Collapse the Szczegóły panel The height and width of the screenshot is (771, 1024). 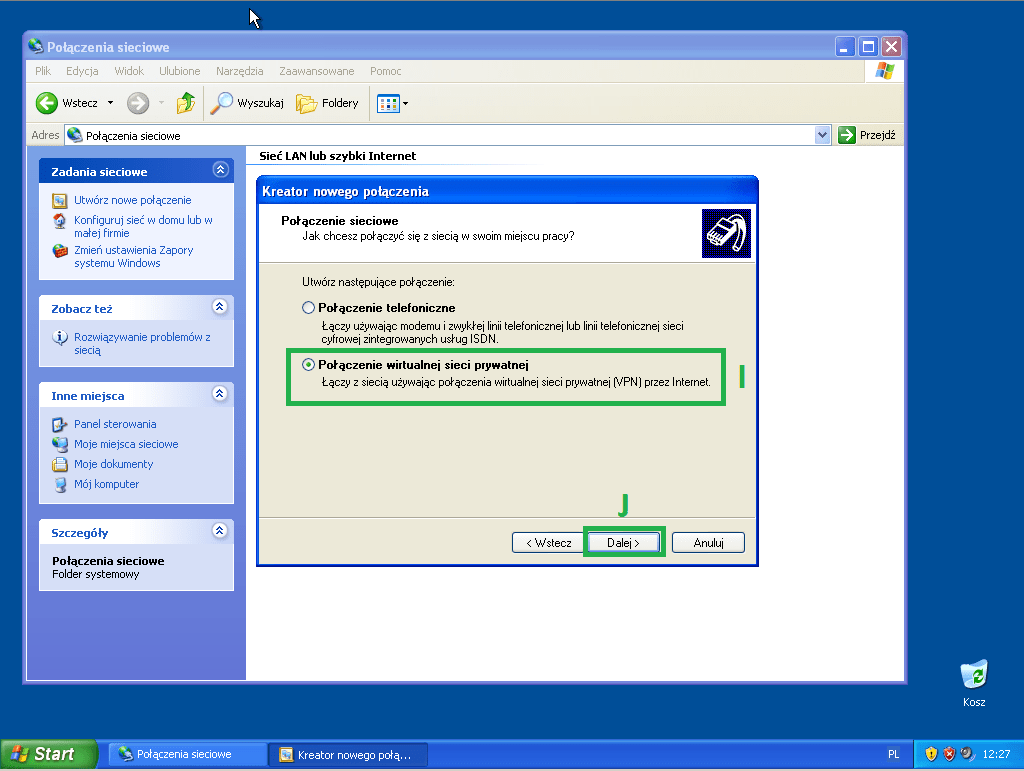(x=220, y=531)
